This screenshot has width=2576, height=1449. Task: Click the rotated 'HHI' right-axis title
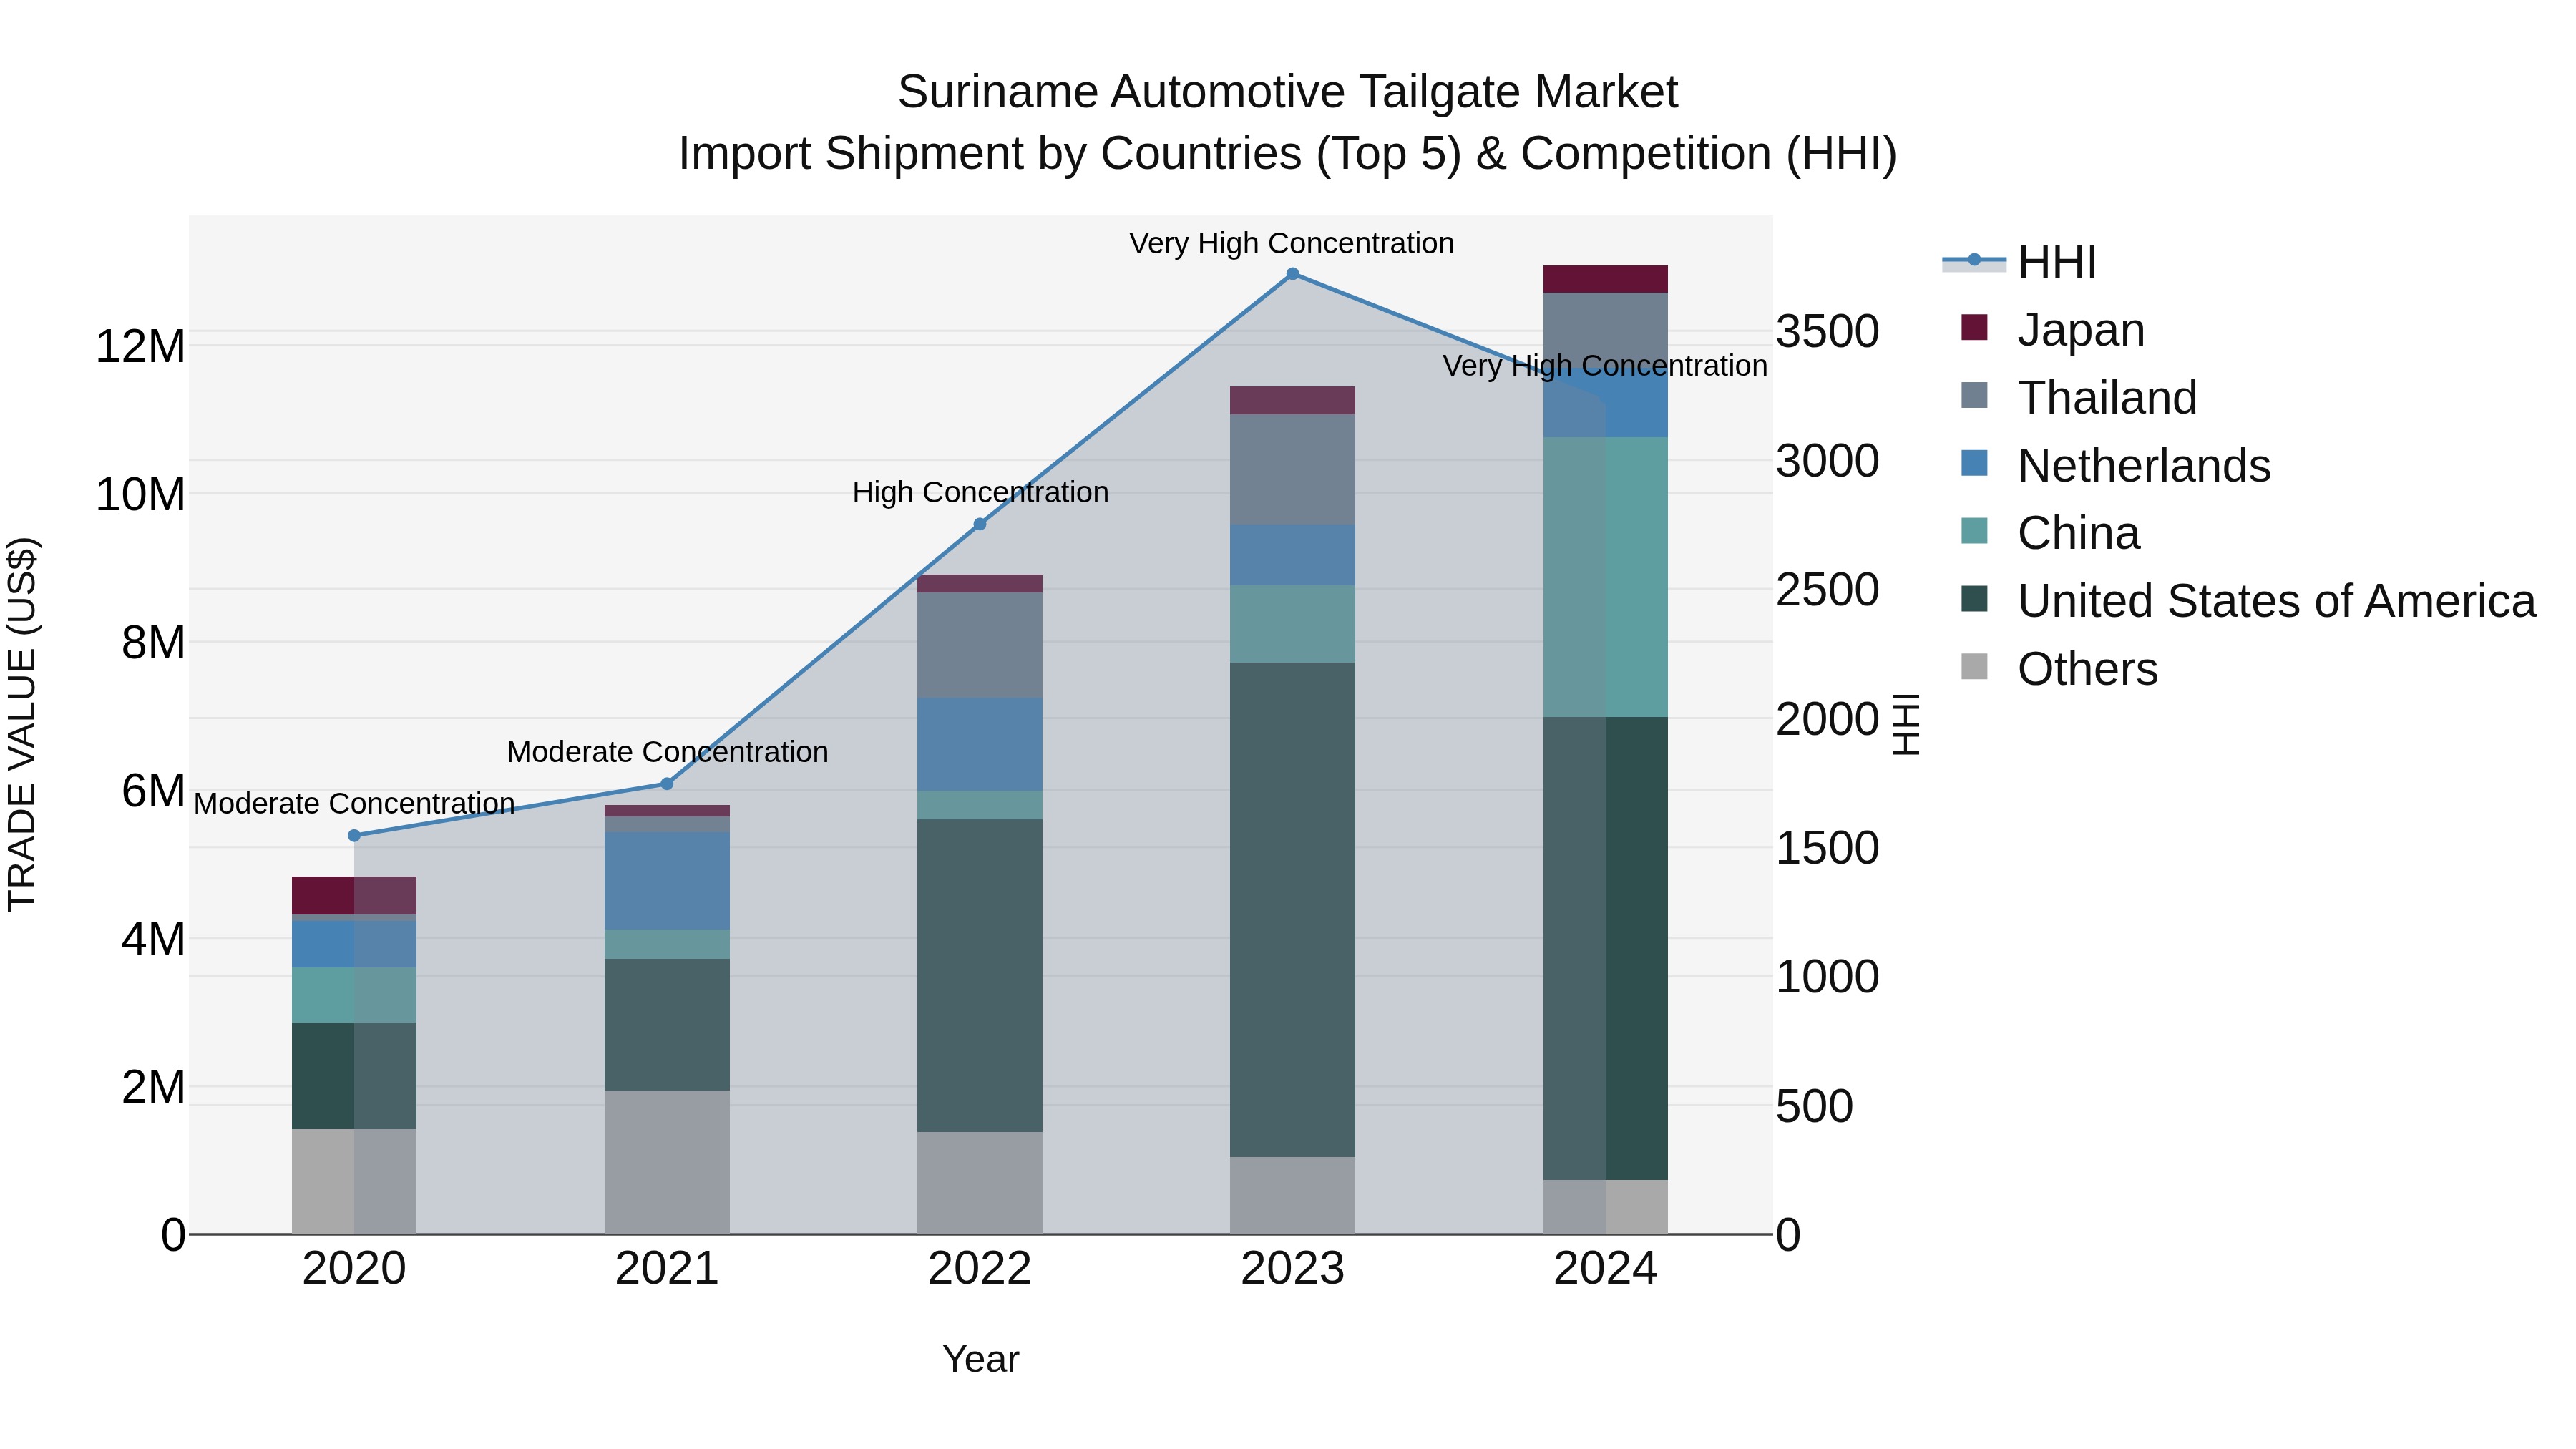pos(1906,725)
